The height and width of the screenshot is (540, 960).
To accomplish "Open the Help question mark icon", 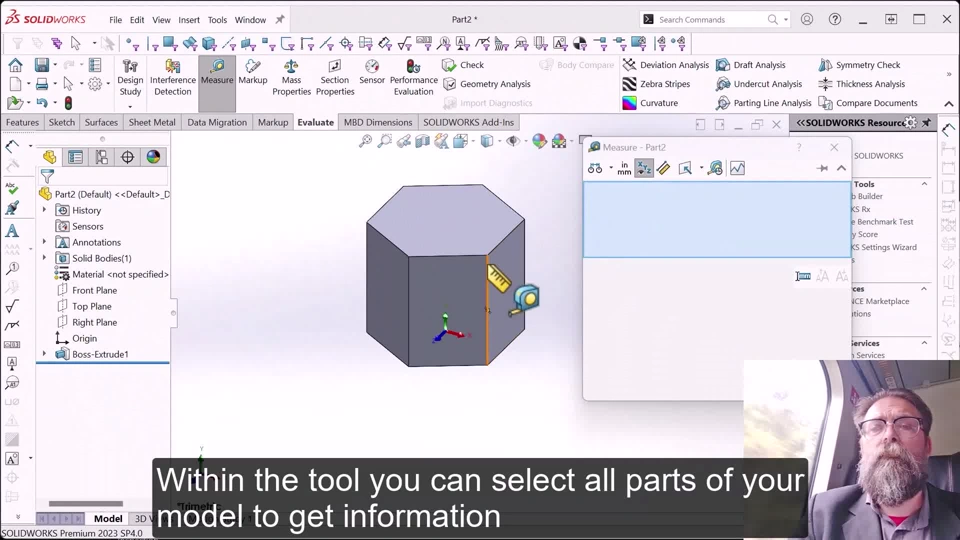I will (834, 20).
